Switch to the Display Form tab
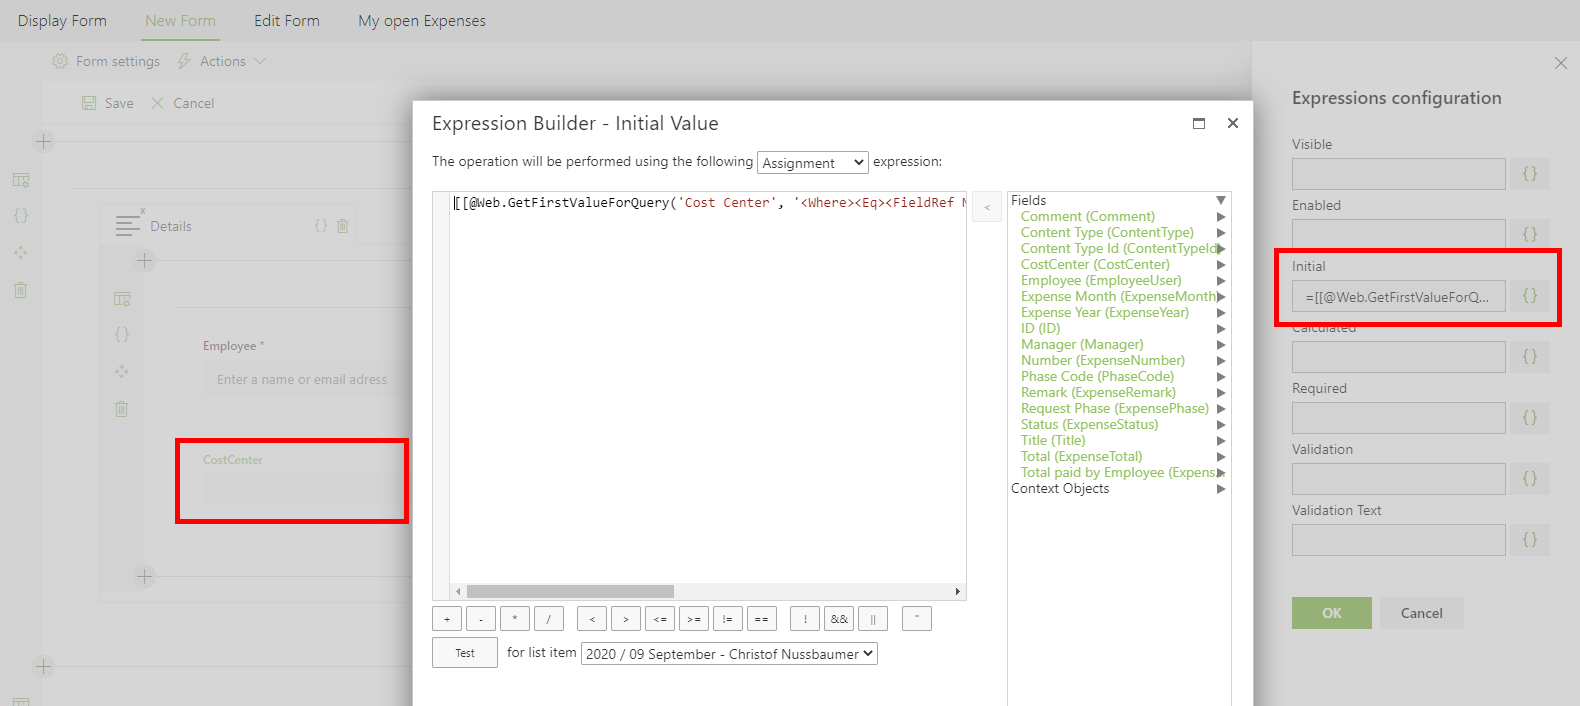Screen dimensions: 1580x706 click(62, 21)
